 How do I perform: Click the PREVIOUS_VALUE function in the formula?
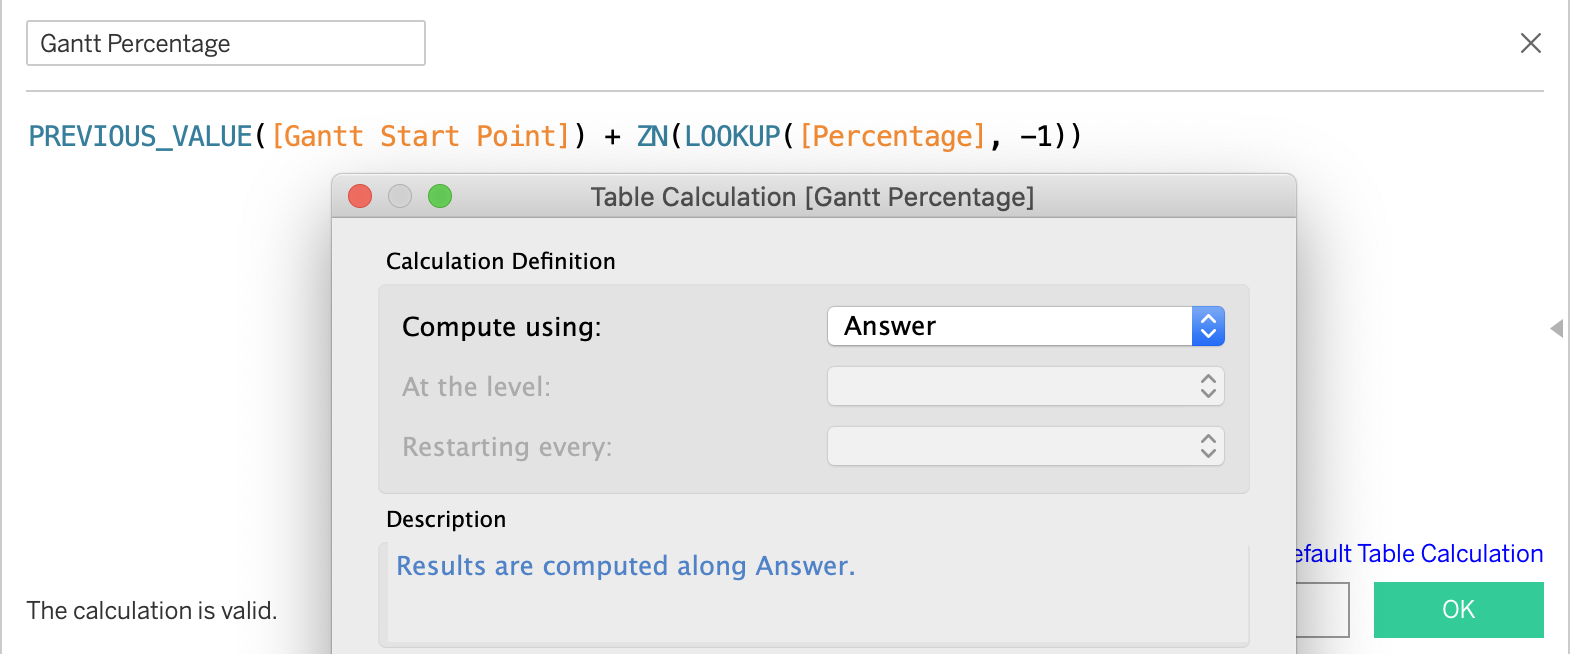point(140,136)
